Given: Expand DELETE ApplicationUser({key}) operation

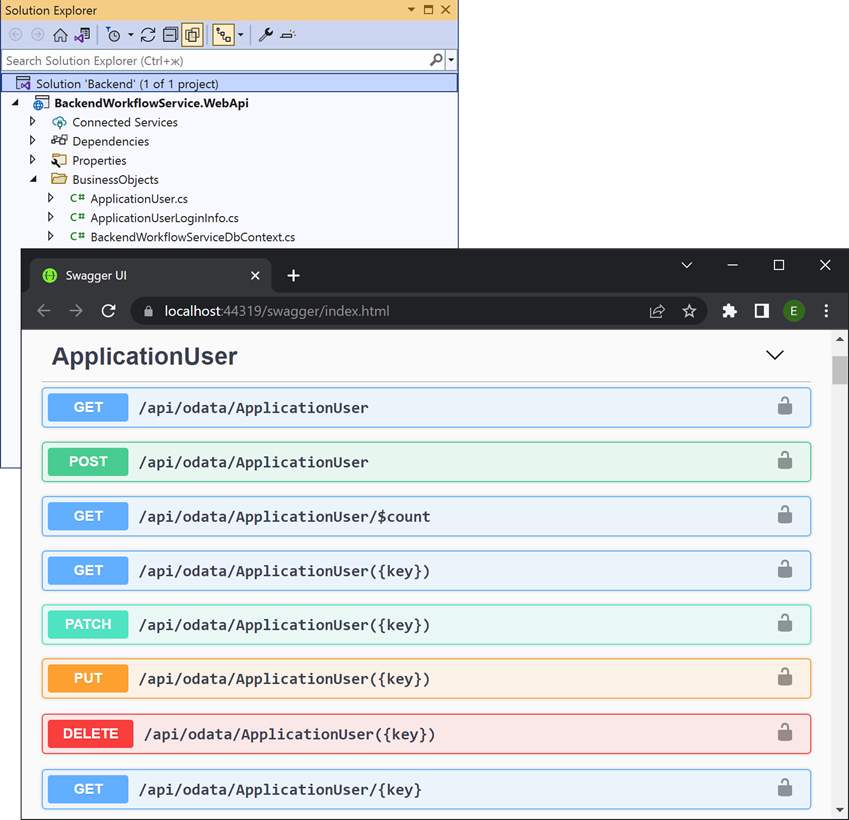Looking at the screenshot, I should [x=426, y=734].
